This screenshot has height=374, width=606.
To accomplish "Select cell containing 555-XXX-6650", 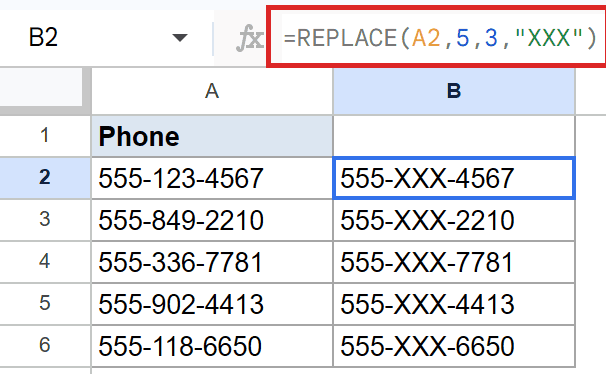I will point(454,345).
